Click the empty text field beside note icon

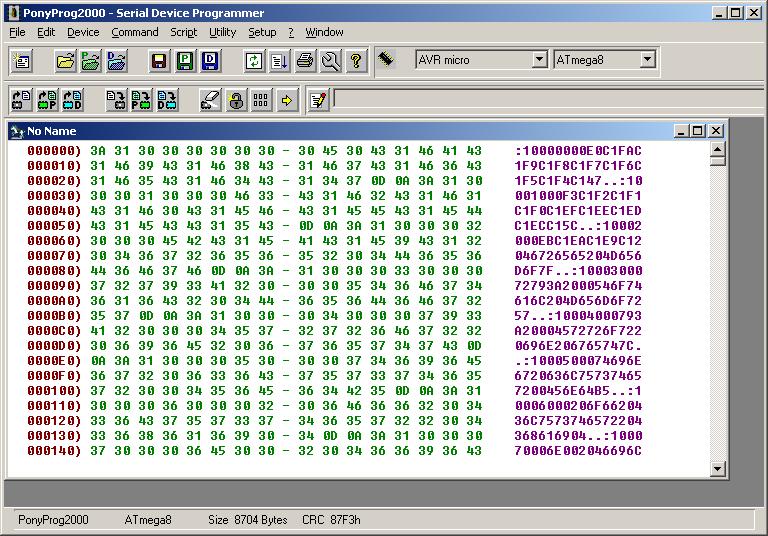549,99
